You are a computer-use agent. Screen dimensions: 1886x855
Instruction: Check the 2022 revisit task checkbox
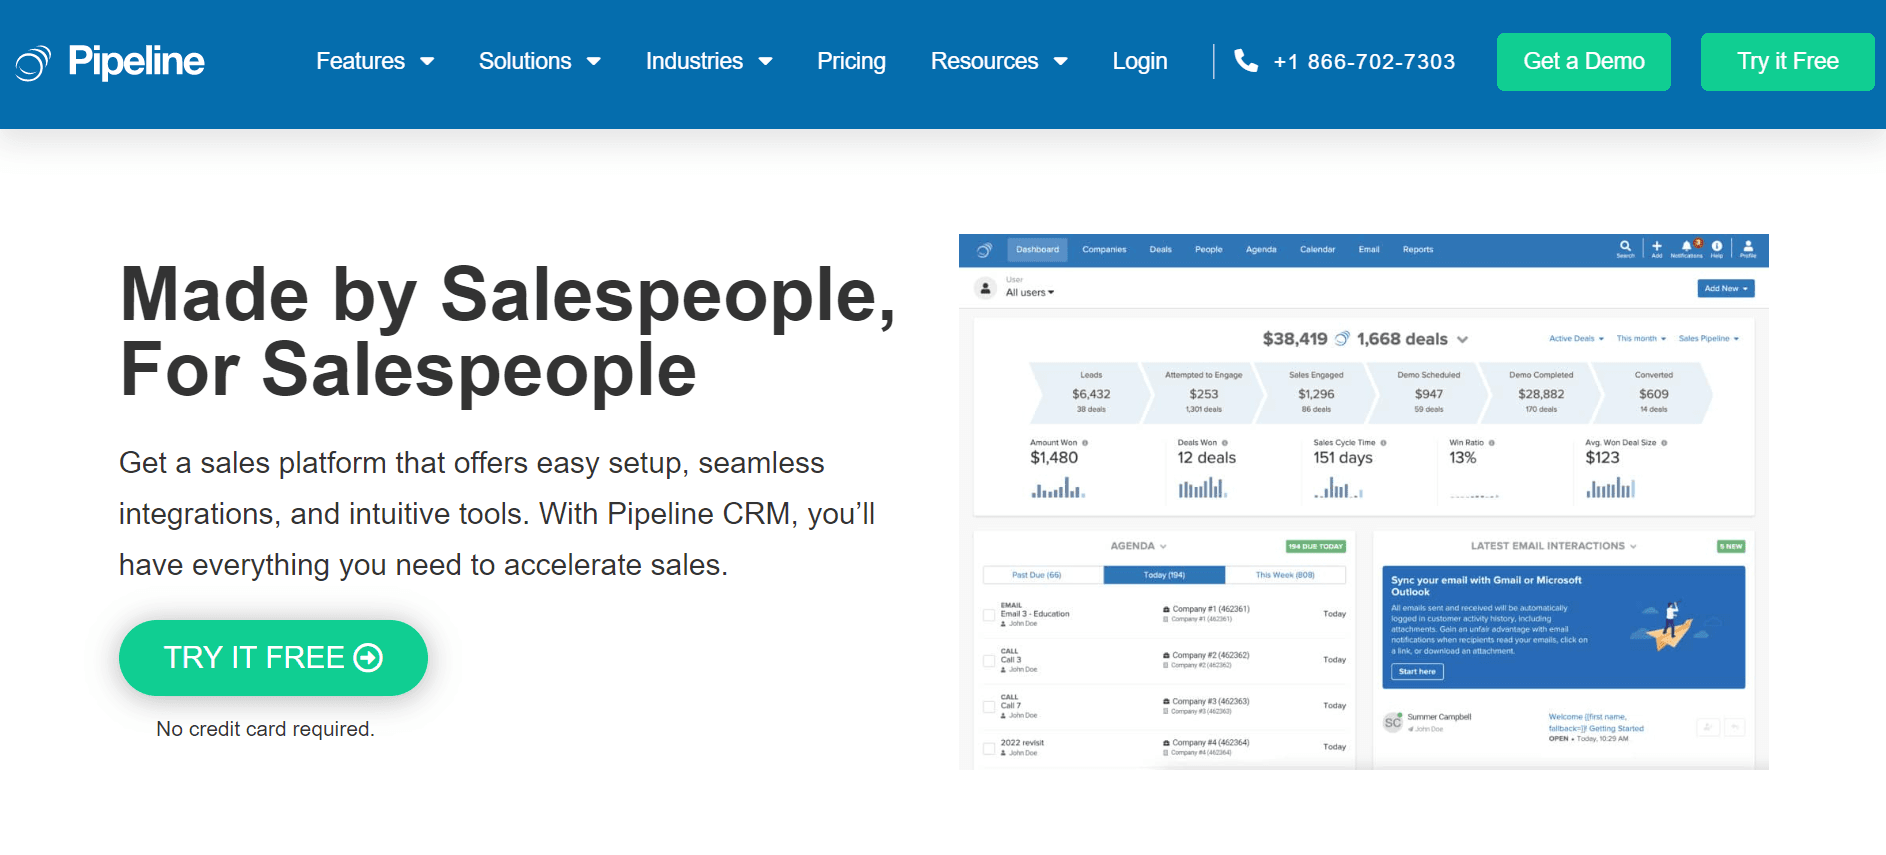(x=989, y=747)
